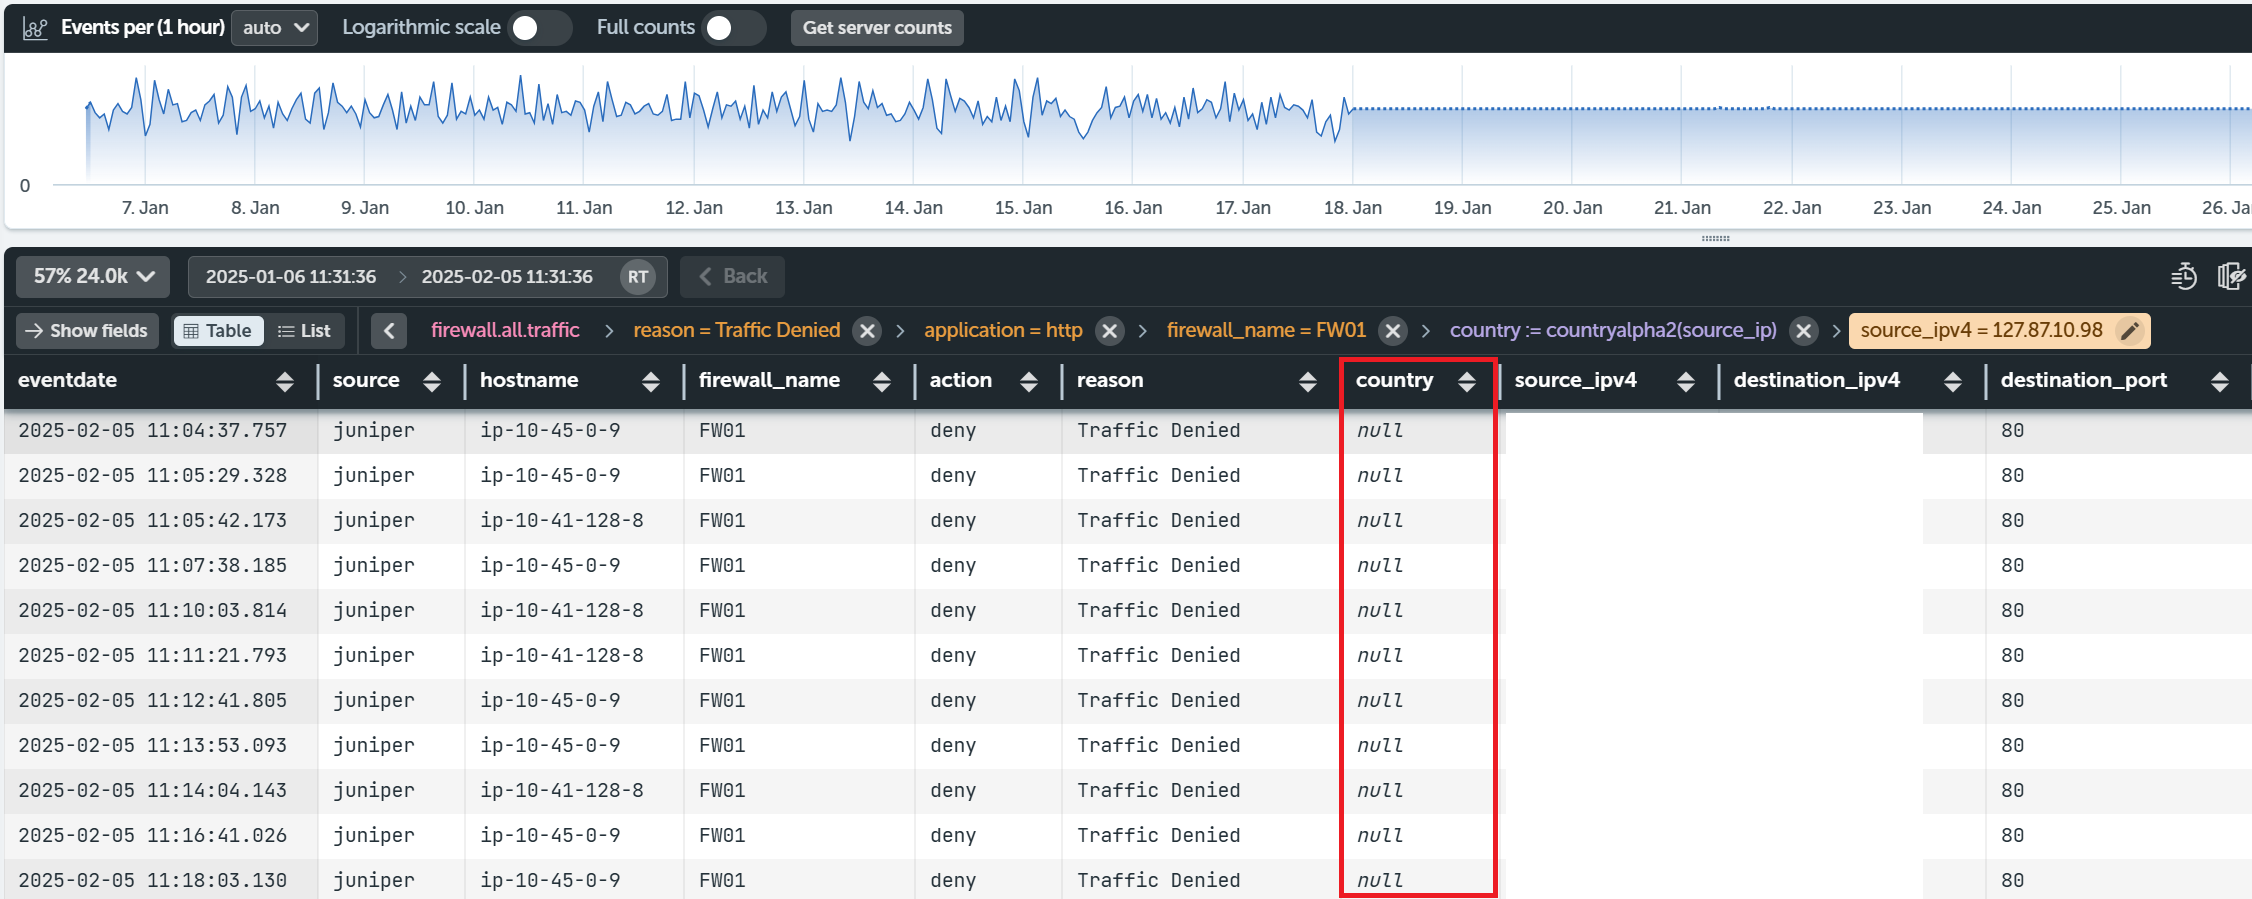Delete the firewall_name = FW01 filter
This screenshot has width=2252, height=899.
point(1392,331)
